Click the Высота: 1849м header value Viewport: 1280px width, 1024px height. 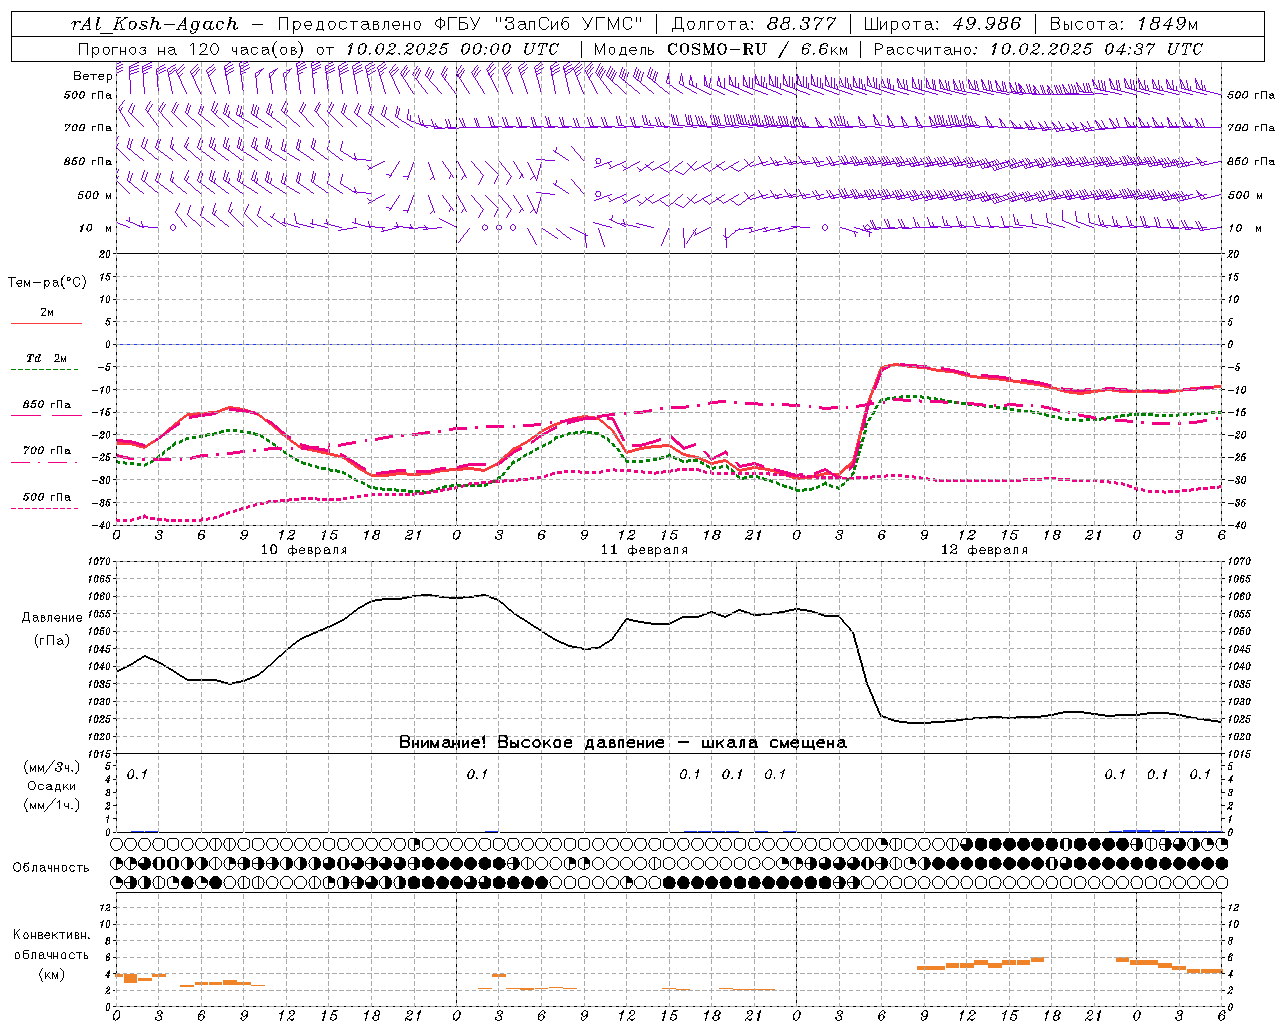click(1124, 24)
